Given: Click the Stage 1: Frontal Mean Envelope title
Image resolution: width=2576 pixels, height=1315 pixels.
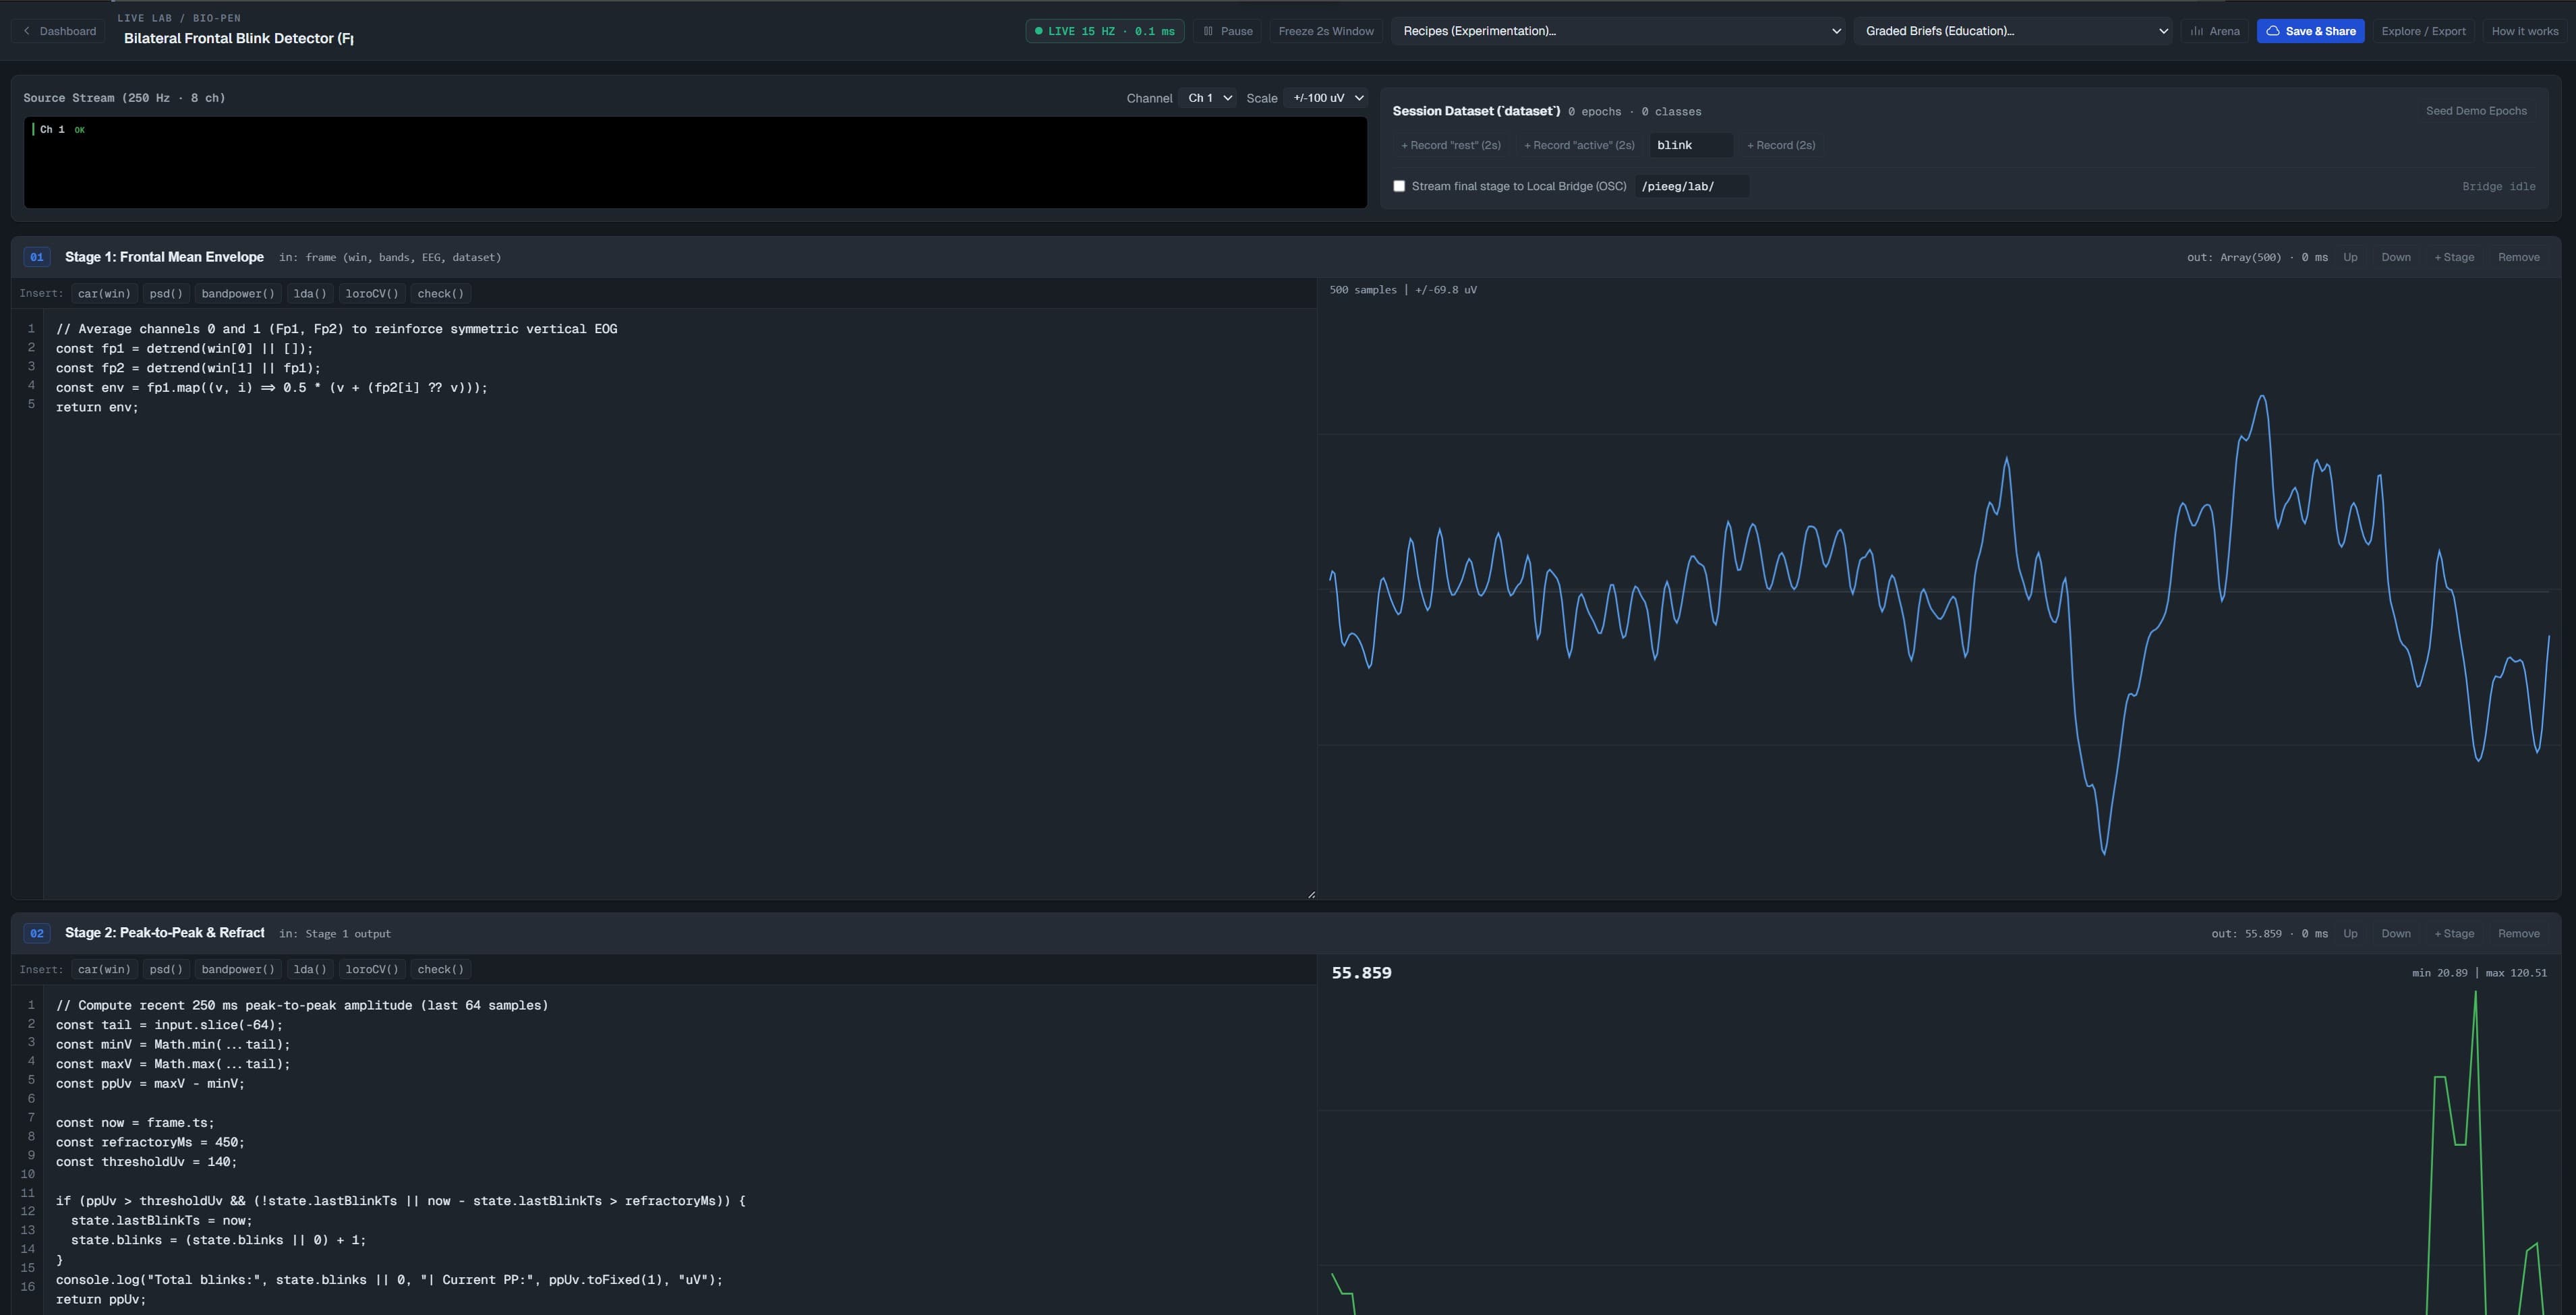Looking at the screenshot, I should pyautogui.click(x=164, y=257).
